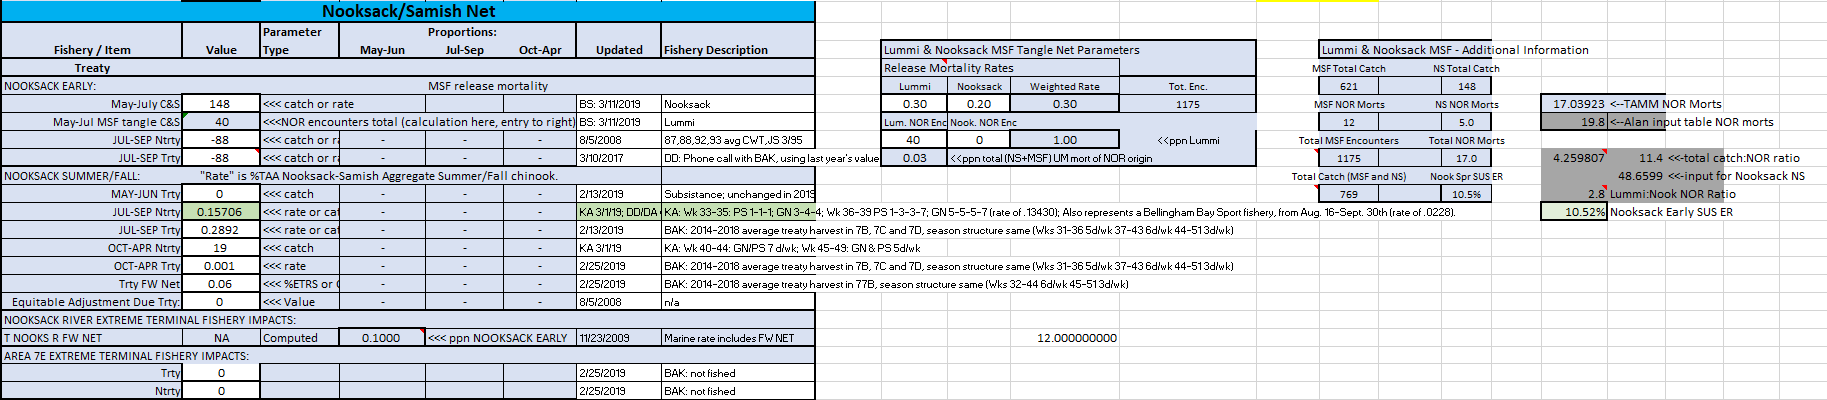Select the ppn NOOKSACK EARLY cell 0.1000
Viewport: 1827px width, 400px height.
click(x=382, y=338)
